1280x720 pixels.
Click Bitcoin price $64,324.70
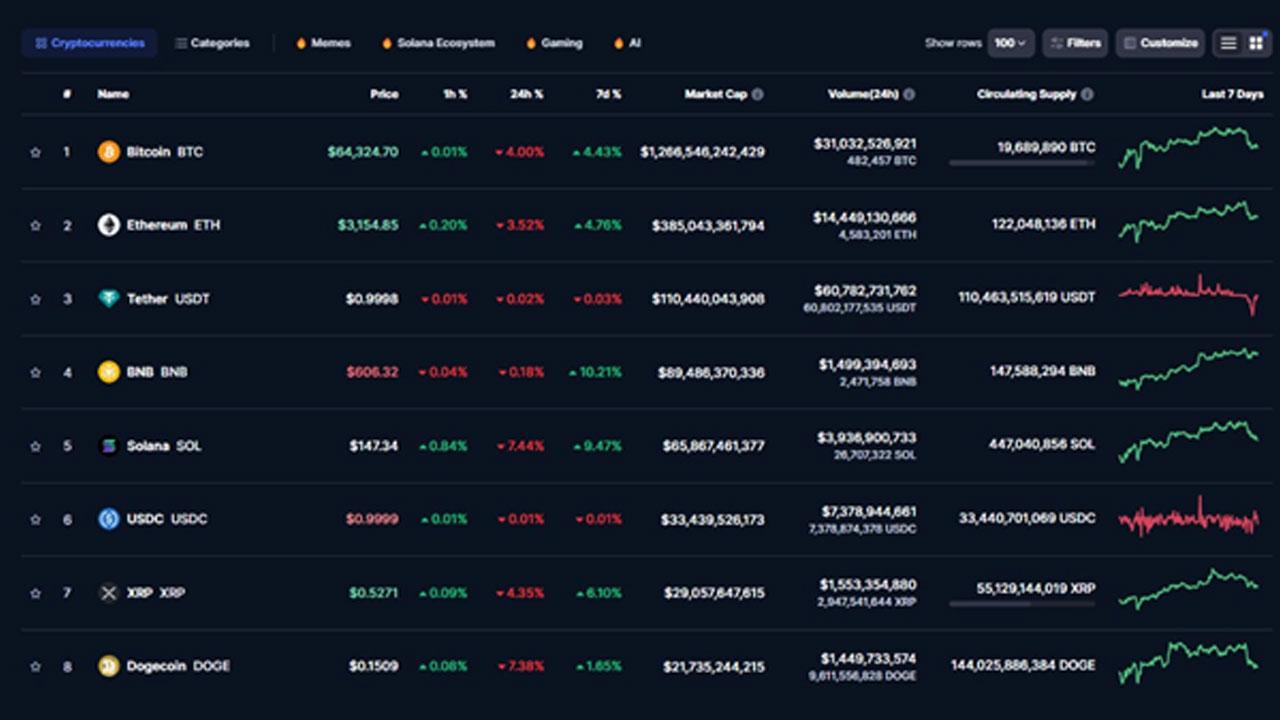363,152
